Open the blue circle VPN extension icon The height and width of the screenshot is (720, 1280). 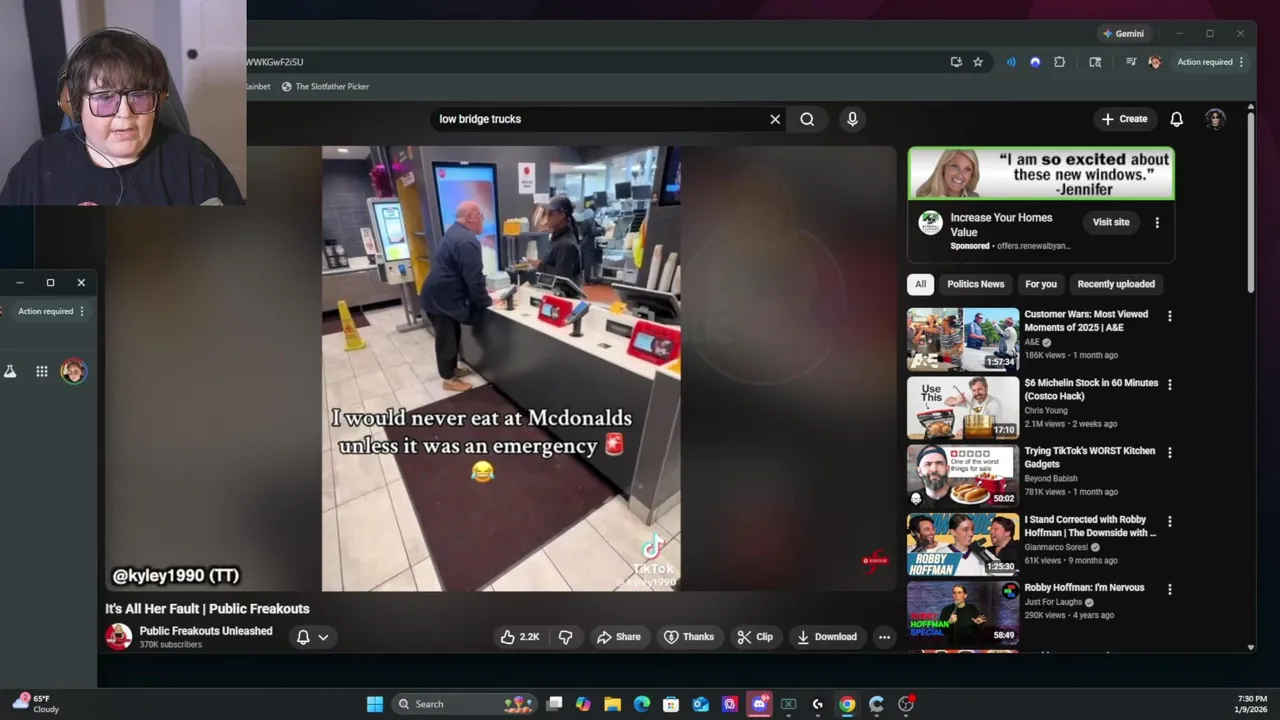(1035, 62)
